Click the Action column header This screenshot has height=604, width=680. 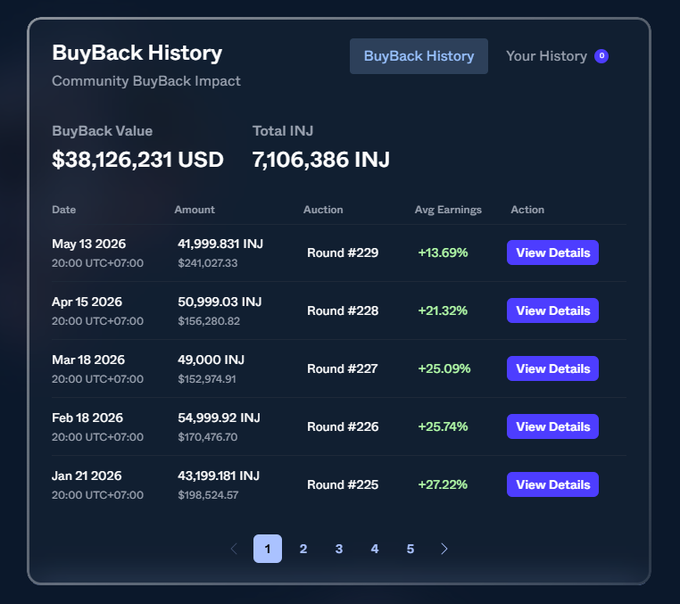pyautogui.click(x=527, y=209)
